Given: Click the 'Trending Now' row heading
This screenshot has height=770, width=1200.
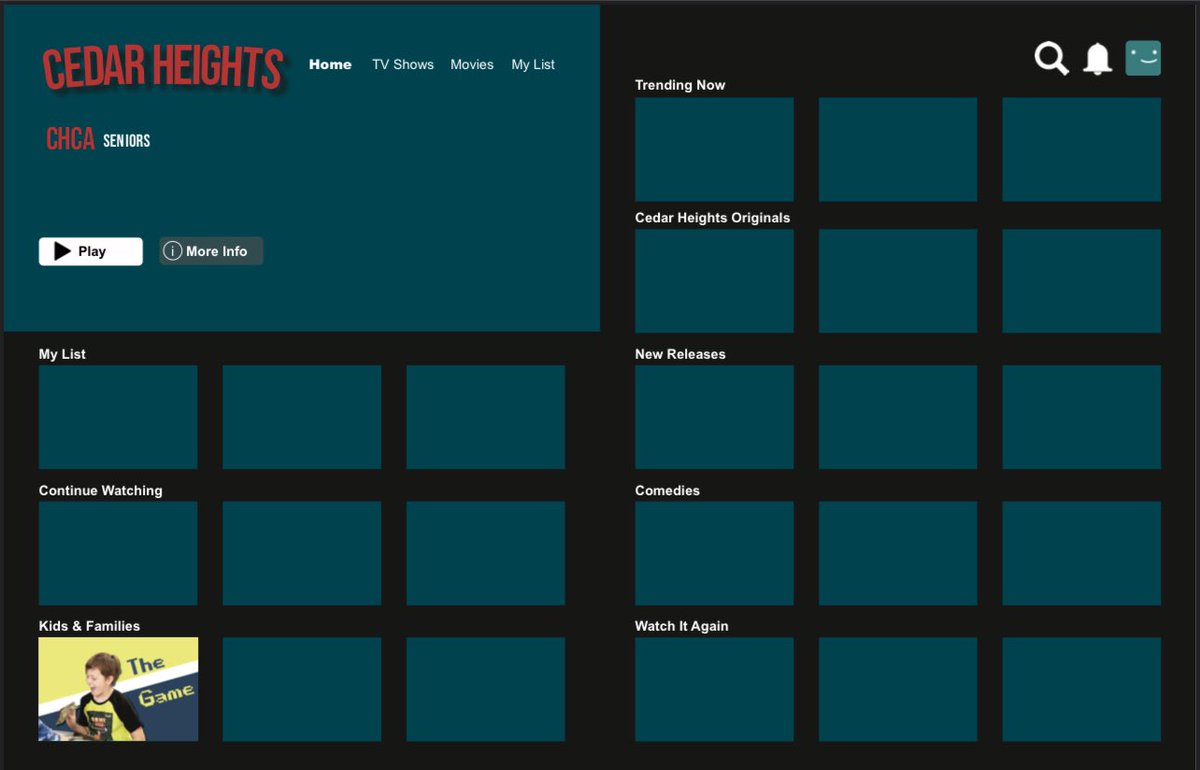Looking at the screenshot, I should (x=680, y=85).
